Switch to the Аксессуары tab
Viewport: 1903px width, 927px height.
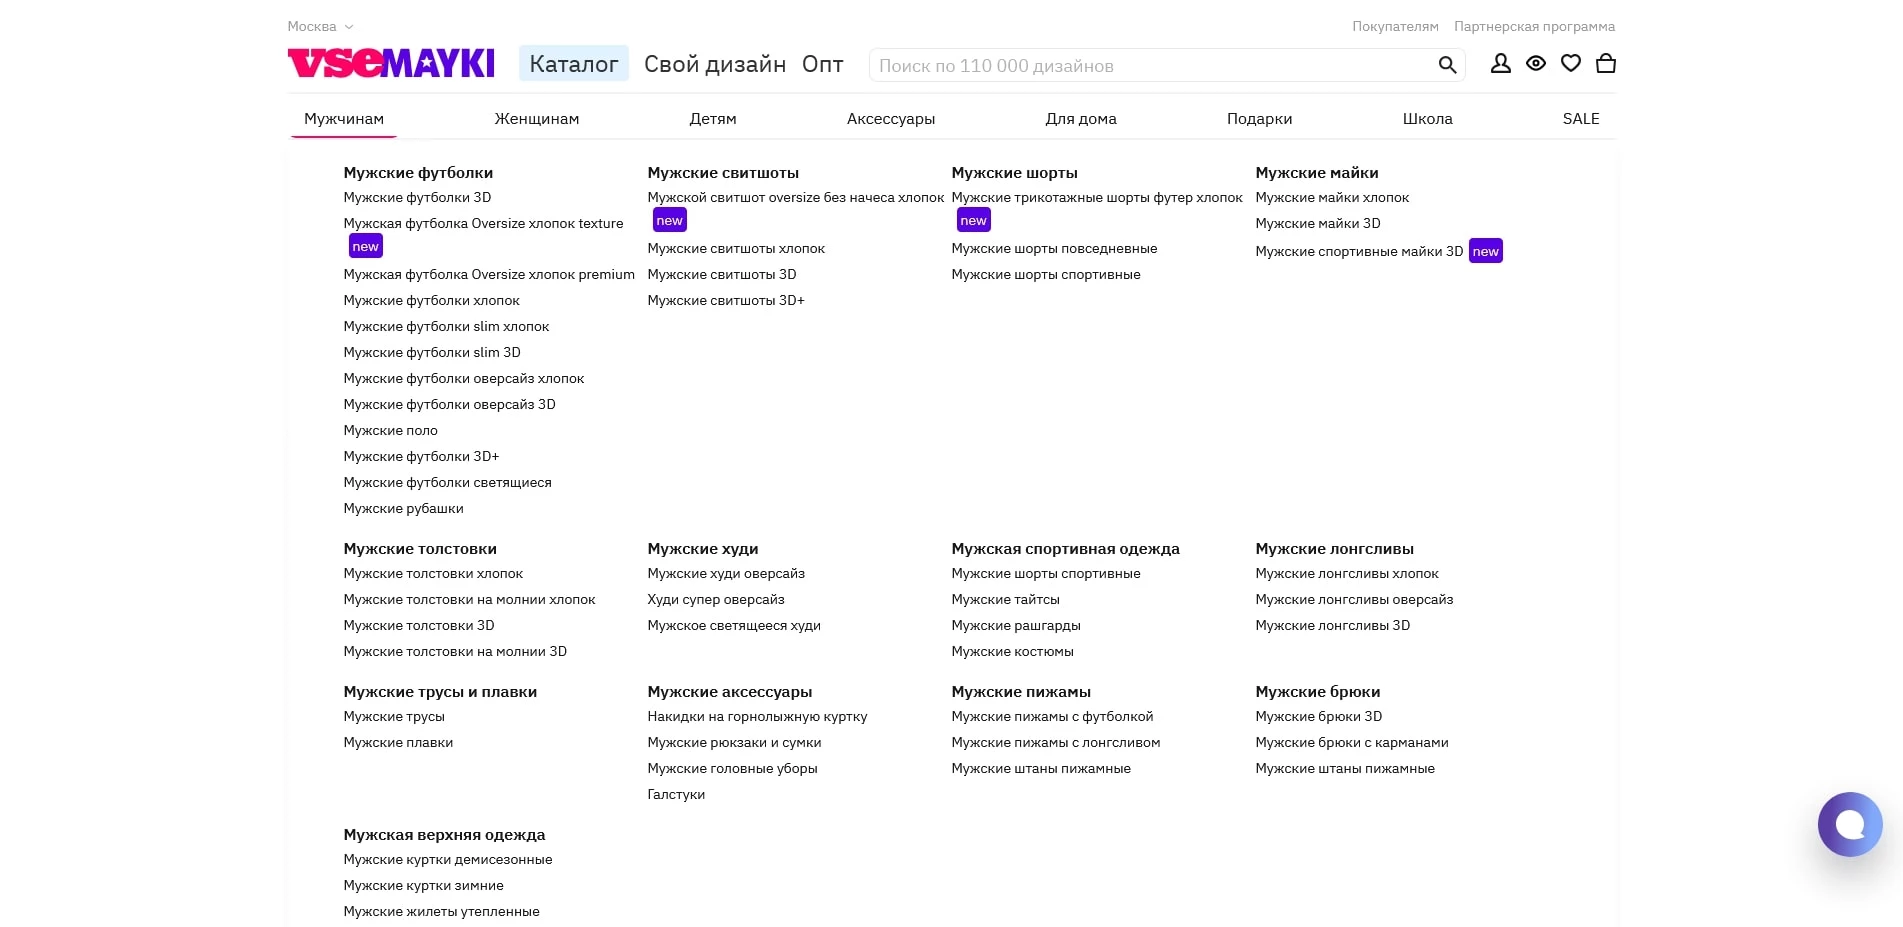pyautogui.click(x=890, y=119)
